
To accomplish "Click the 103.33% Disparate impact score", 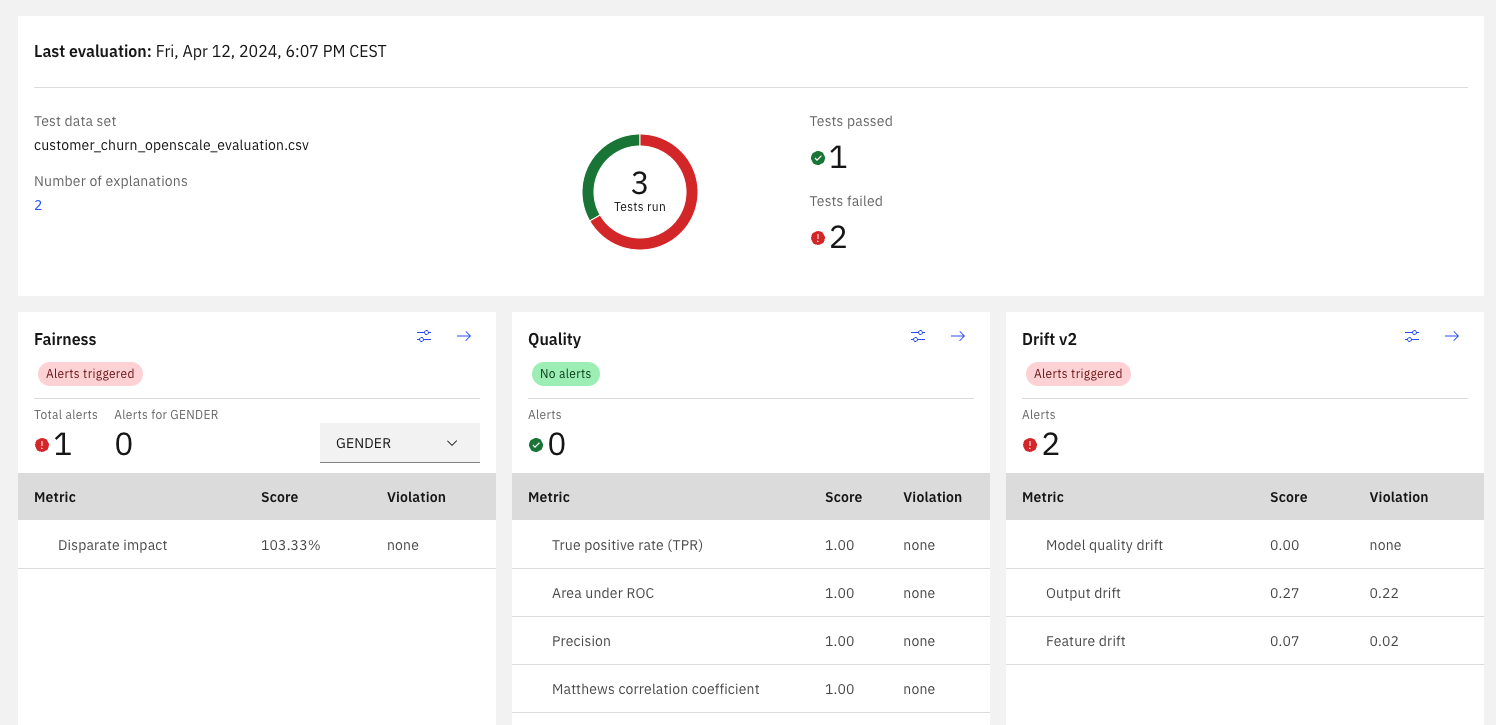I will pos(291,545).
